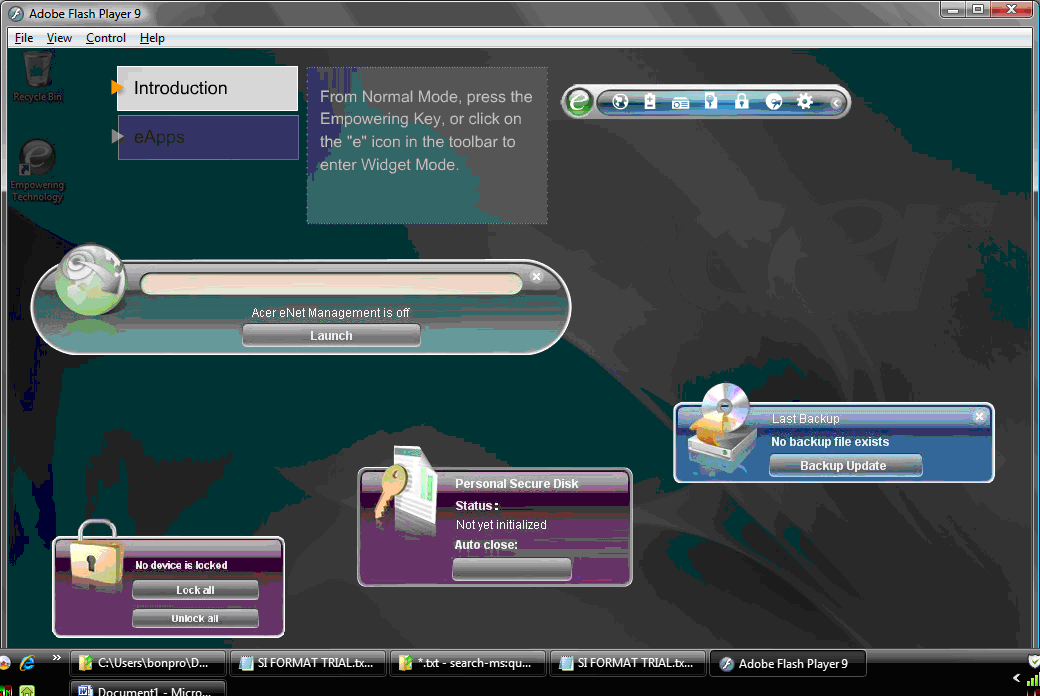Click the Unlock all button
Image resolution: width=1040 pixels, height=696 pixels.
[195, 618]
